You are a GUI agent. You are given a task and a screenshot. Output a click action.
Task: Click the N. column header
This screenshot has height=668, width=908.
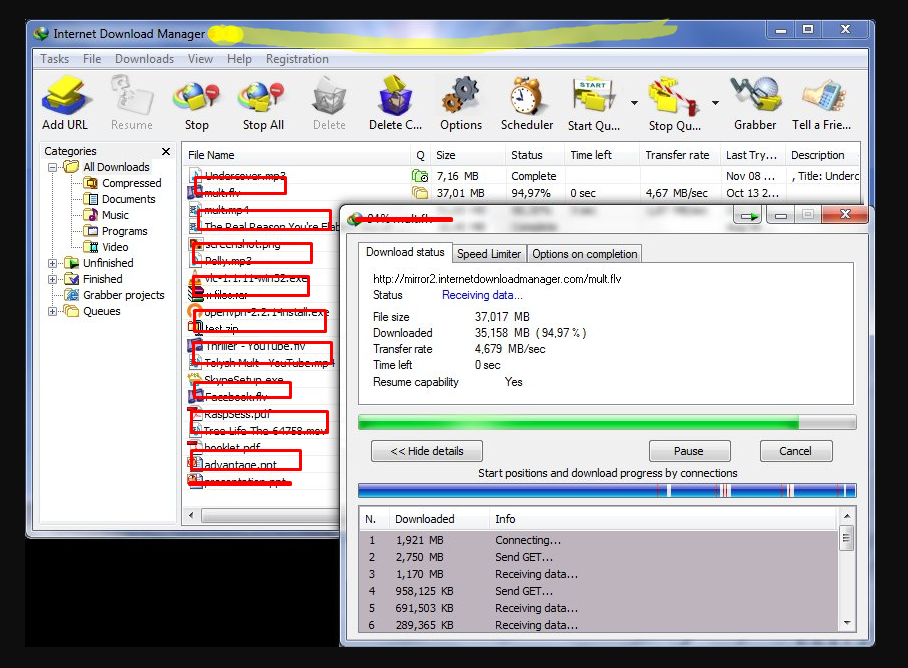point(374,519)
